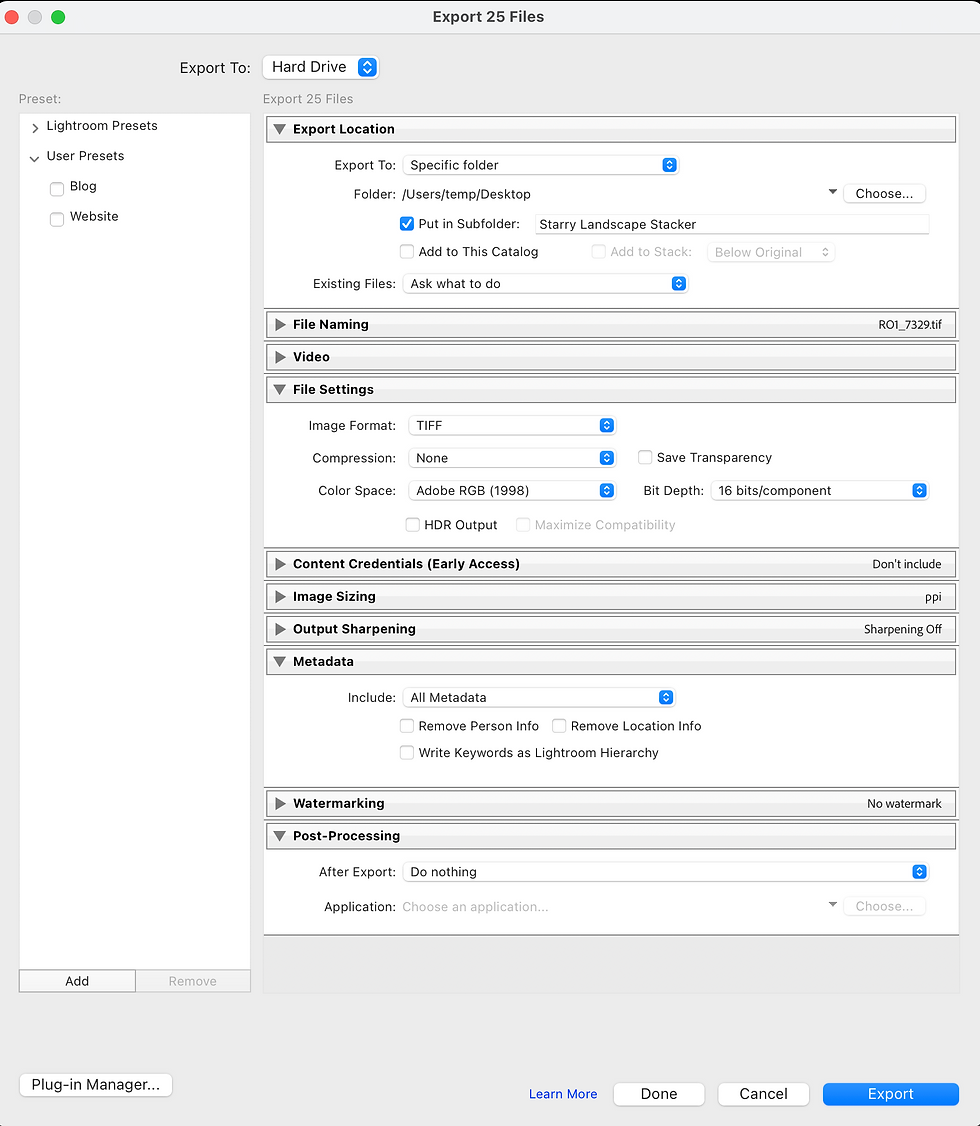Collapse the User Presets group
Image resolution: width=980 pixels, height=1126 pixels.
click(x=34, y=158)
